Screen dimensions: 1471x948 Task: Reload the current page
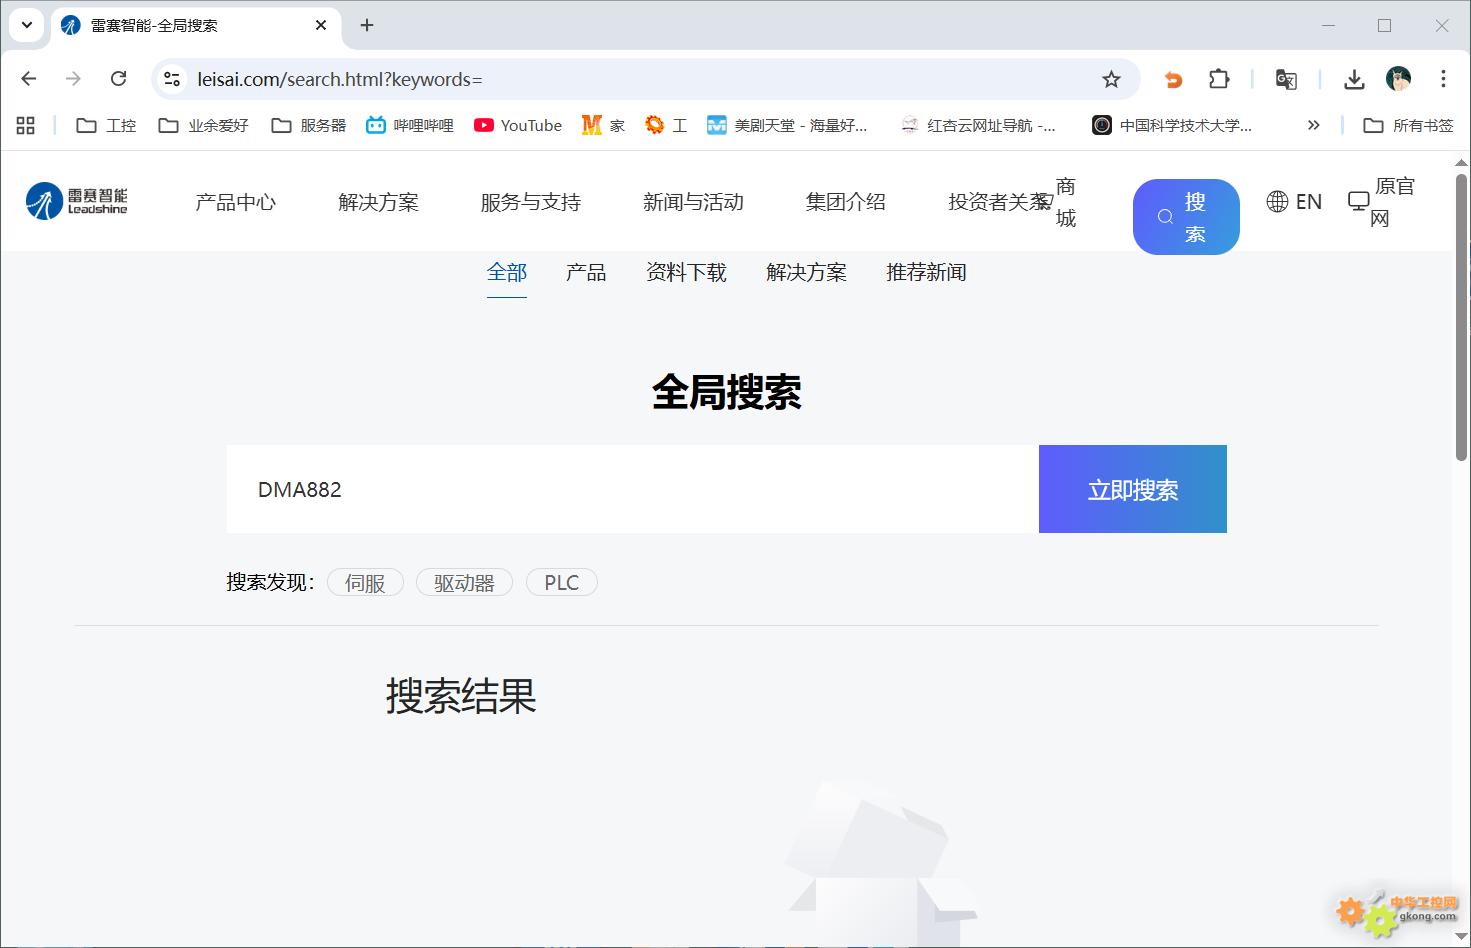[118, 79]
